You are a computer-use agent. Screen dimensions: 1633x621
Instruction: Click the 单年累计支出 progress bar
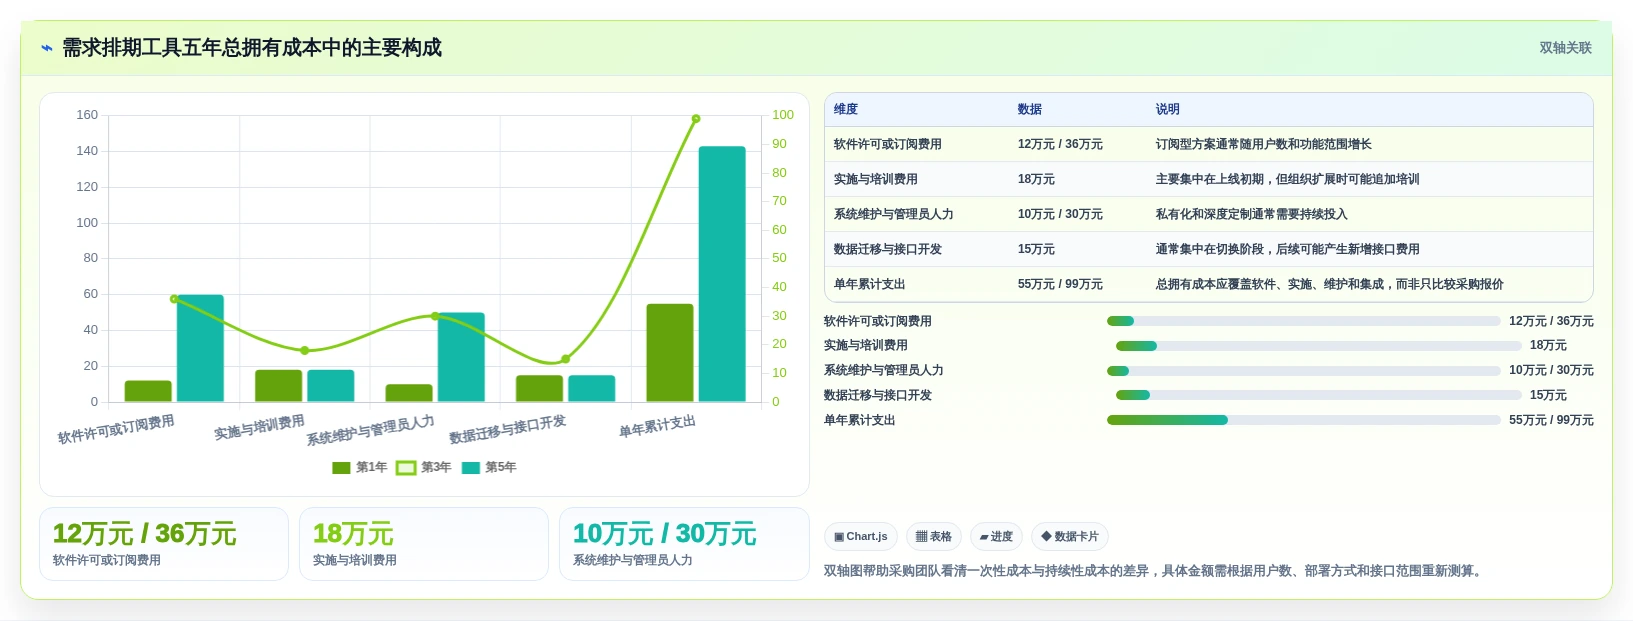[x=1303, y=420]
